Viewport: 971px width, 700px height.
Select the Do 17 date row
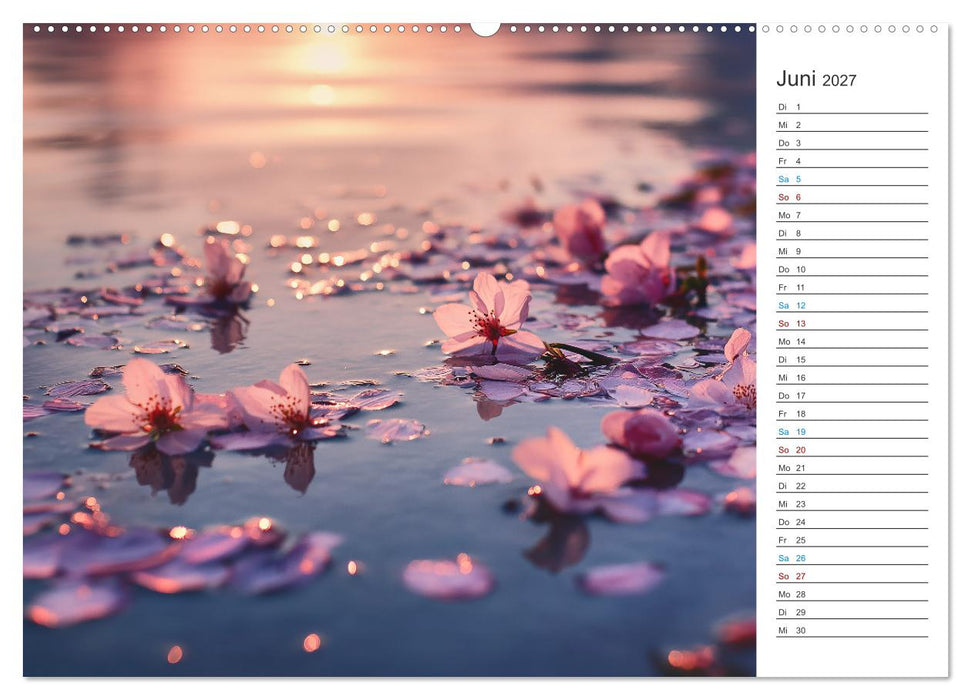(x=852, y=395)
